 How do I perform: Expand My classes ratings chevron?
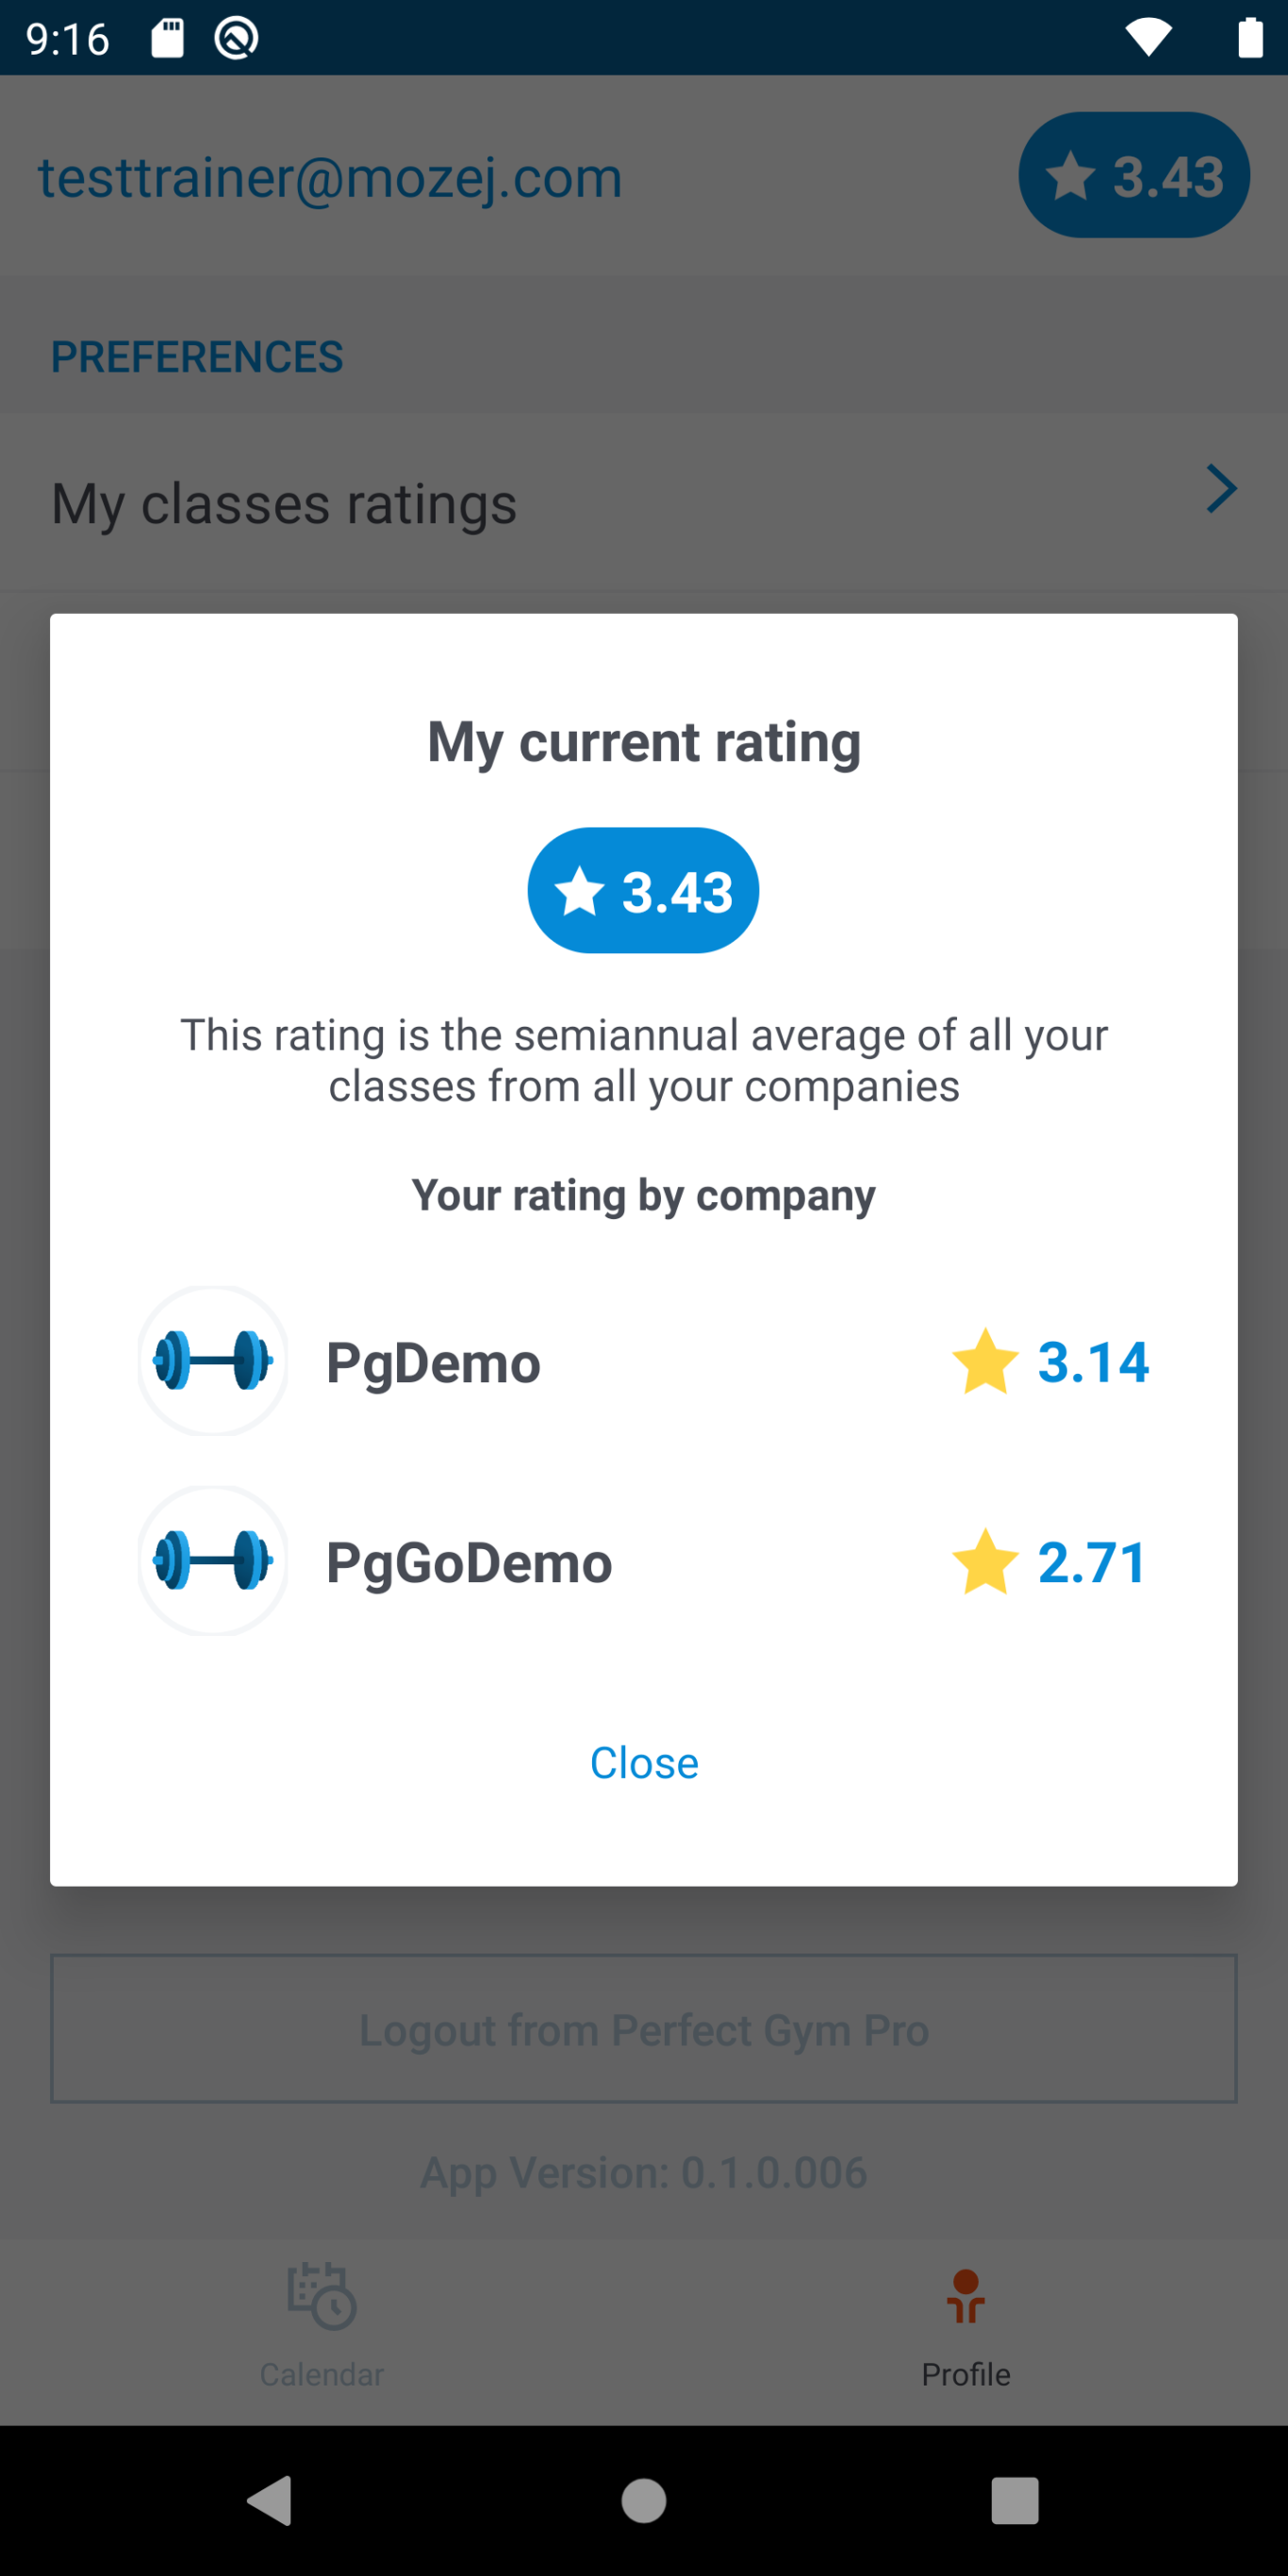point(1221,489)
